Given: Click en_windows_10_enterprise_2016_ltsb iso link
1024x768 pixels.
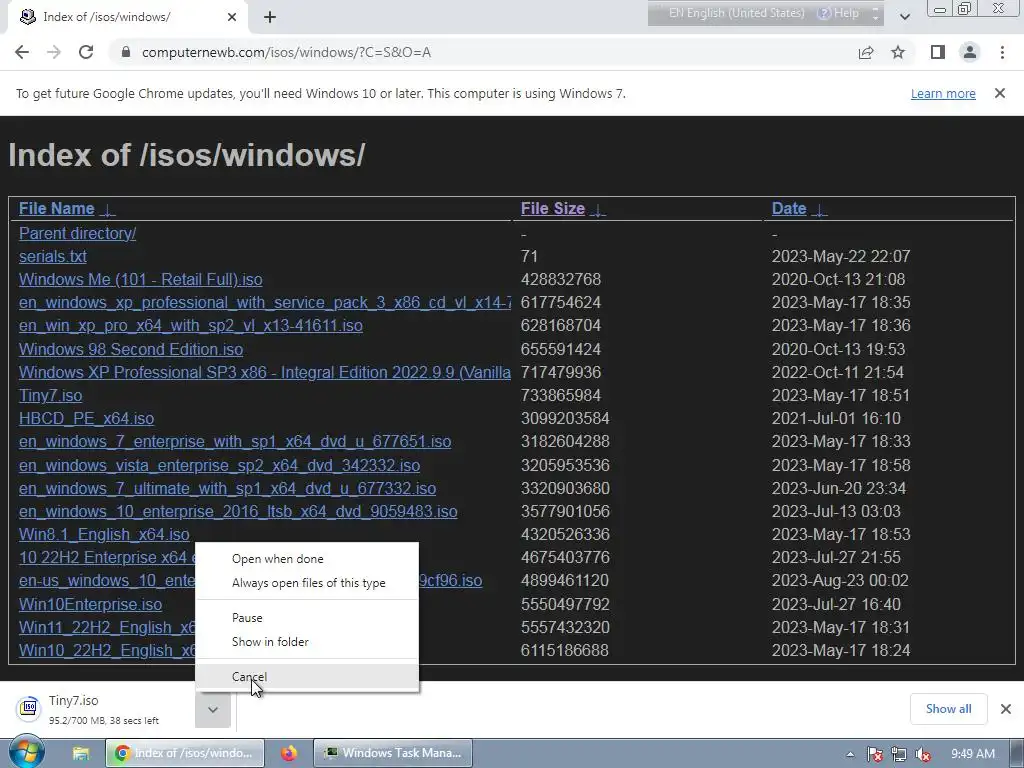Looking at the screenshot, I should 238,511.
